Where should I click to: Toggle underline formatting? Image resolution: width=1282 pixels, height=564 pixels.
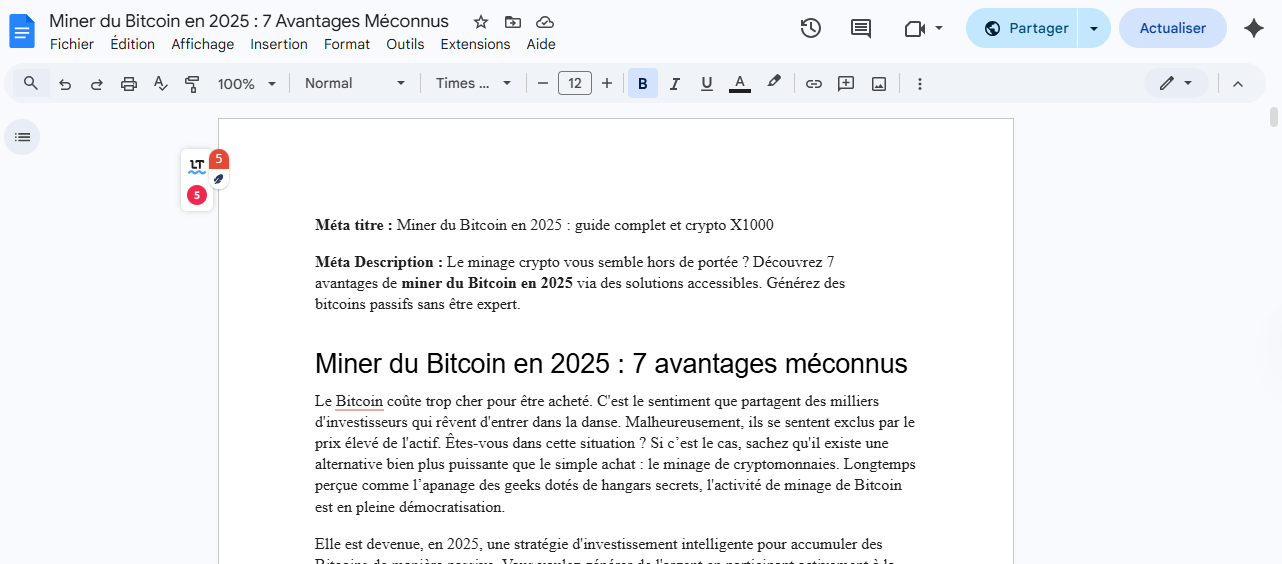[x=707, y=84]
